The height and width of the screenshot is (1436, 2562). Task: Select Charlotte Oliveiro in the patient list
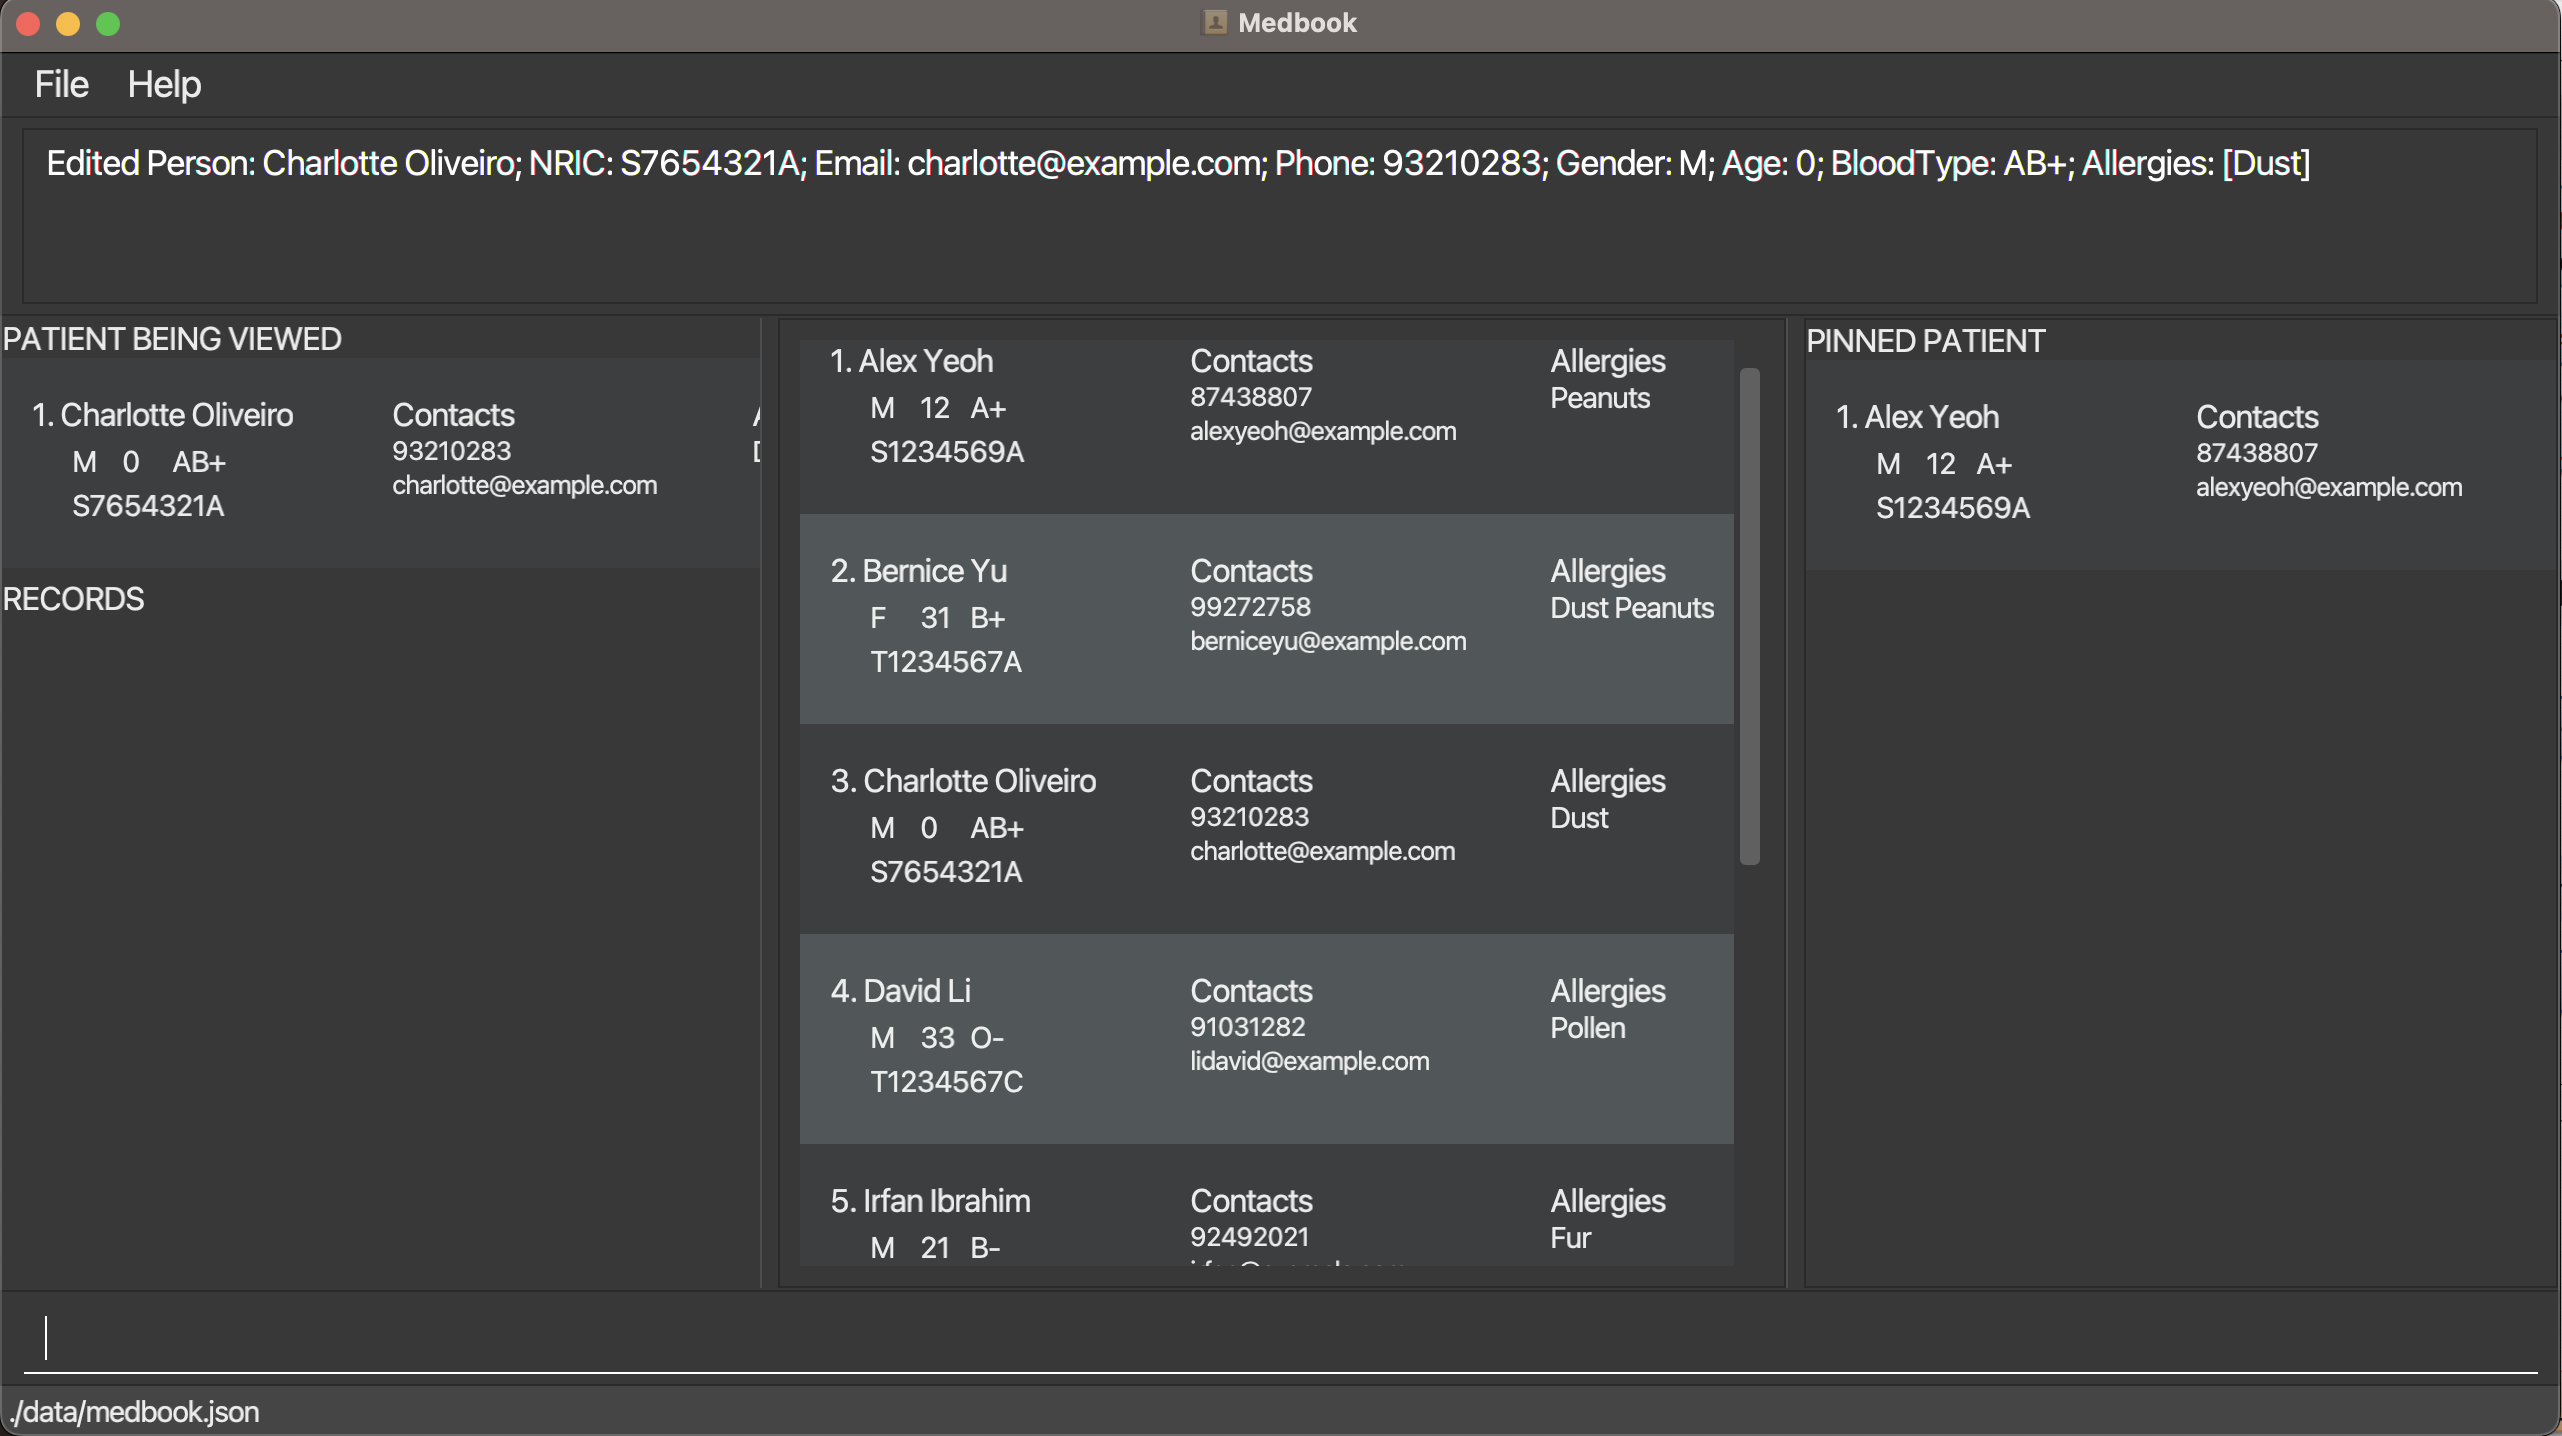point(1265,828)
